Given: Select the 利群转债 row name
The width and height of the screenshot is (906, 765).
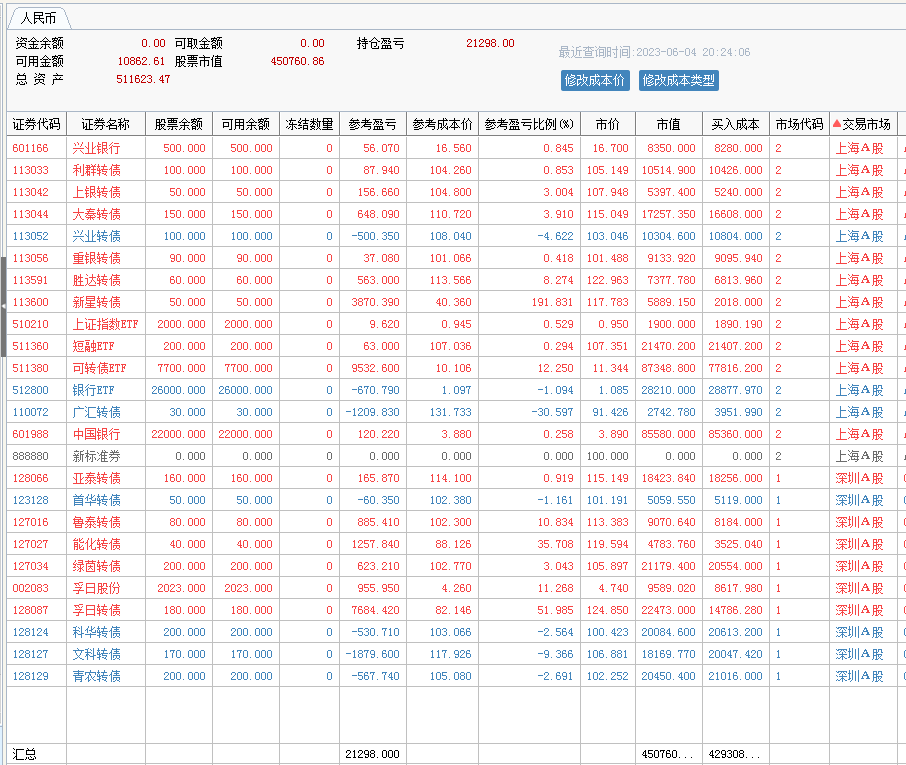Looking at the screenshot, I should (x=96, y=170).
